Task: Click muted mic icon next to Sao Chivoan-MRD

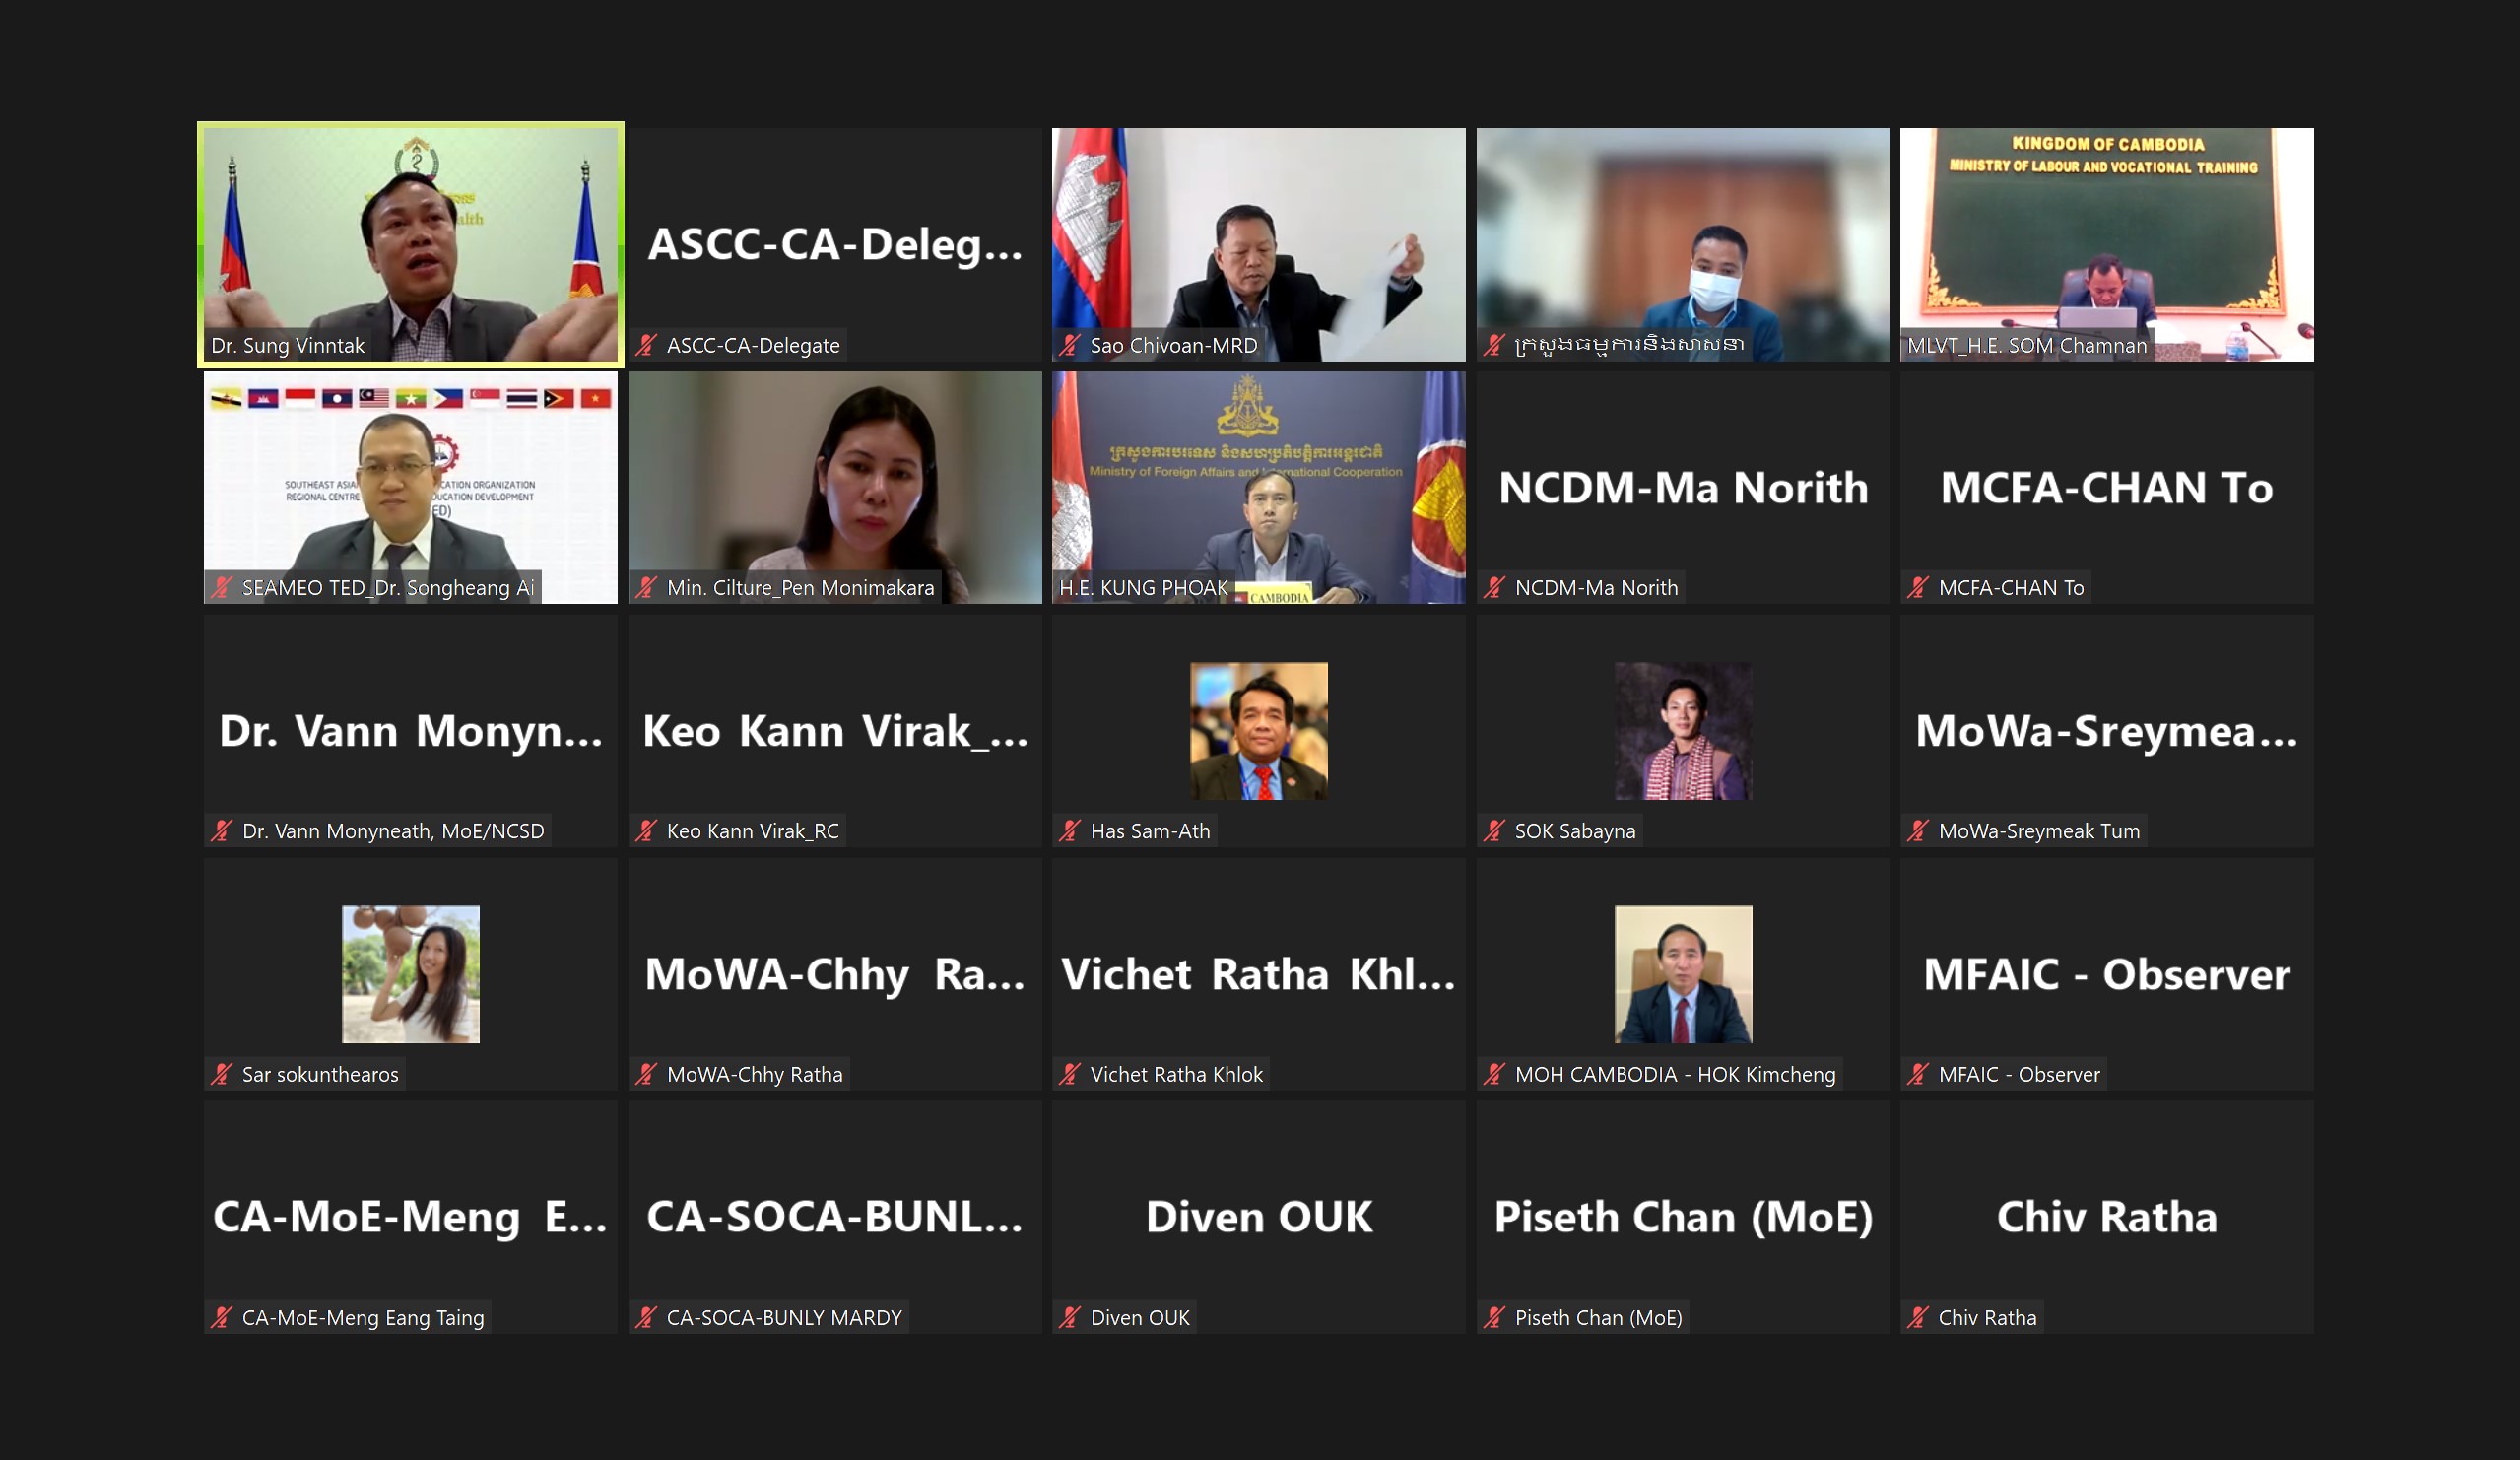Action: [x=1070, y=345]
